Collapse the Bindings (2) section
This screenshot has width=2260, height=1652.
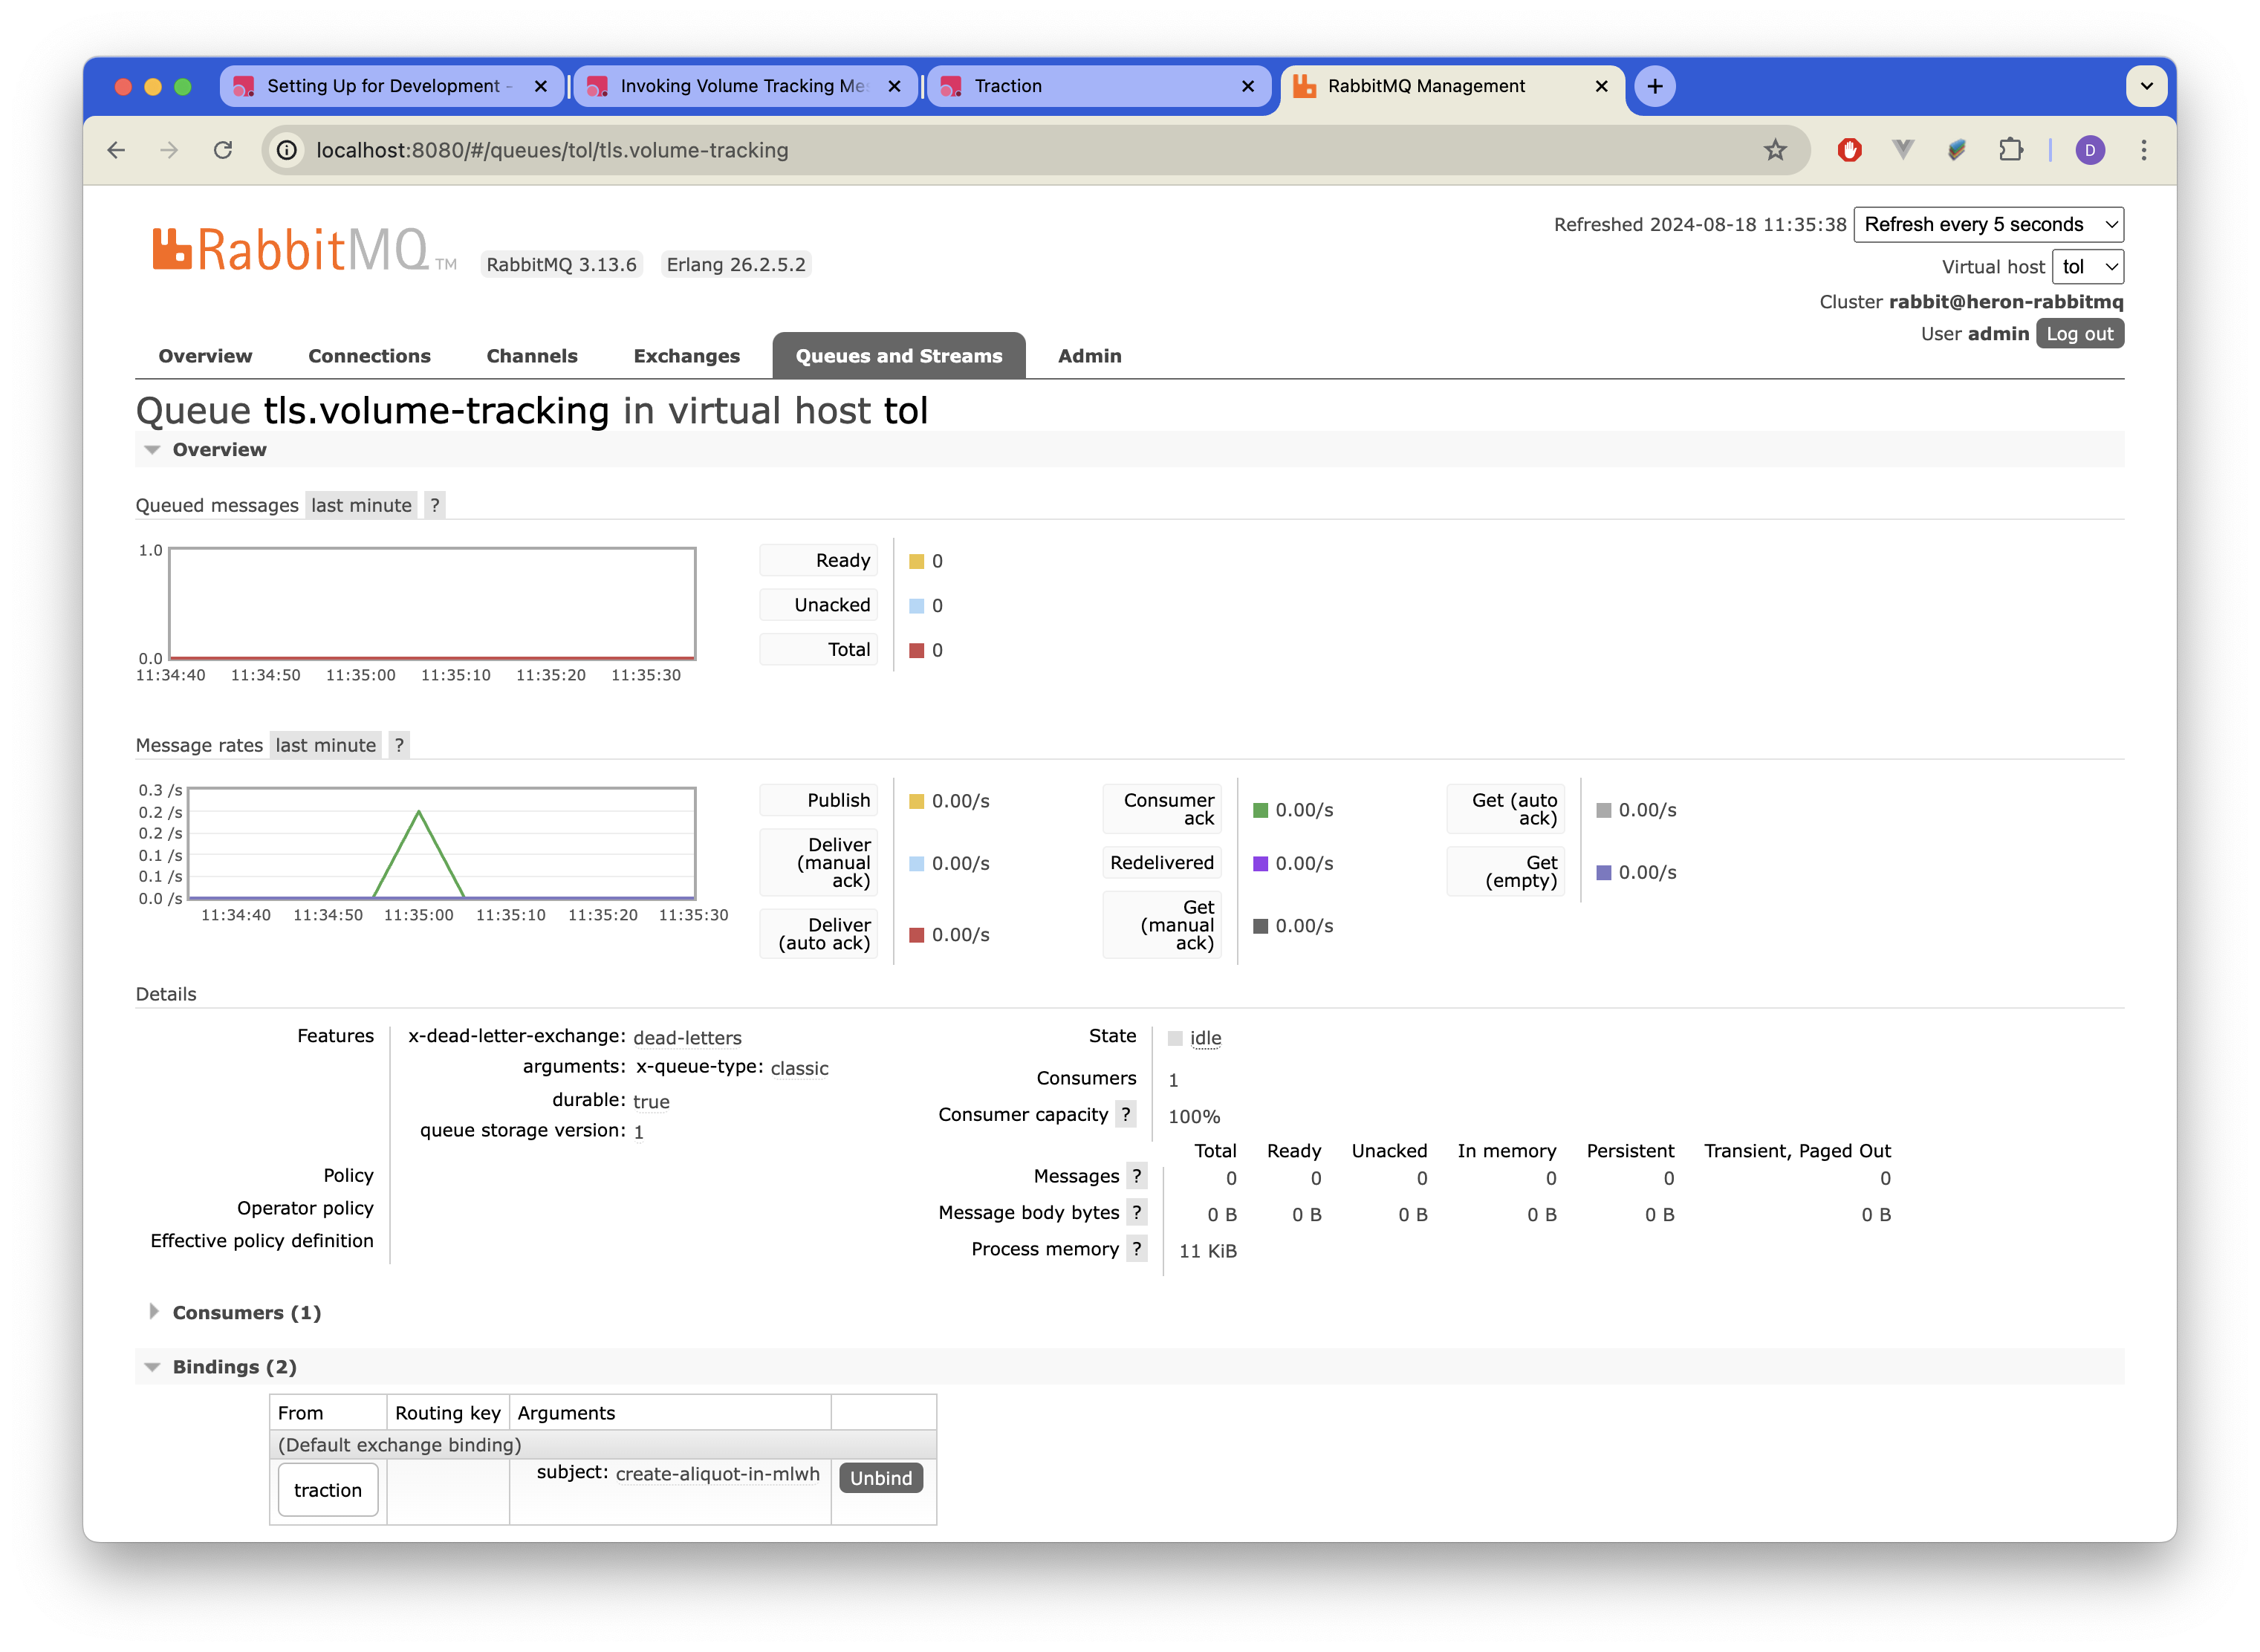tap(234, 1366)
